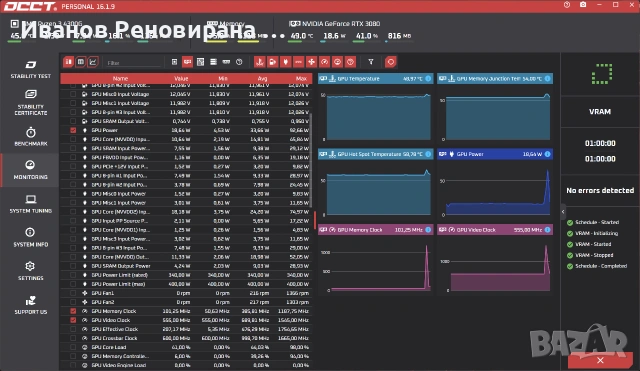
Task: Uncheck the GPU Video Clock checkbox
Action: click(x=73, y=320)
